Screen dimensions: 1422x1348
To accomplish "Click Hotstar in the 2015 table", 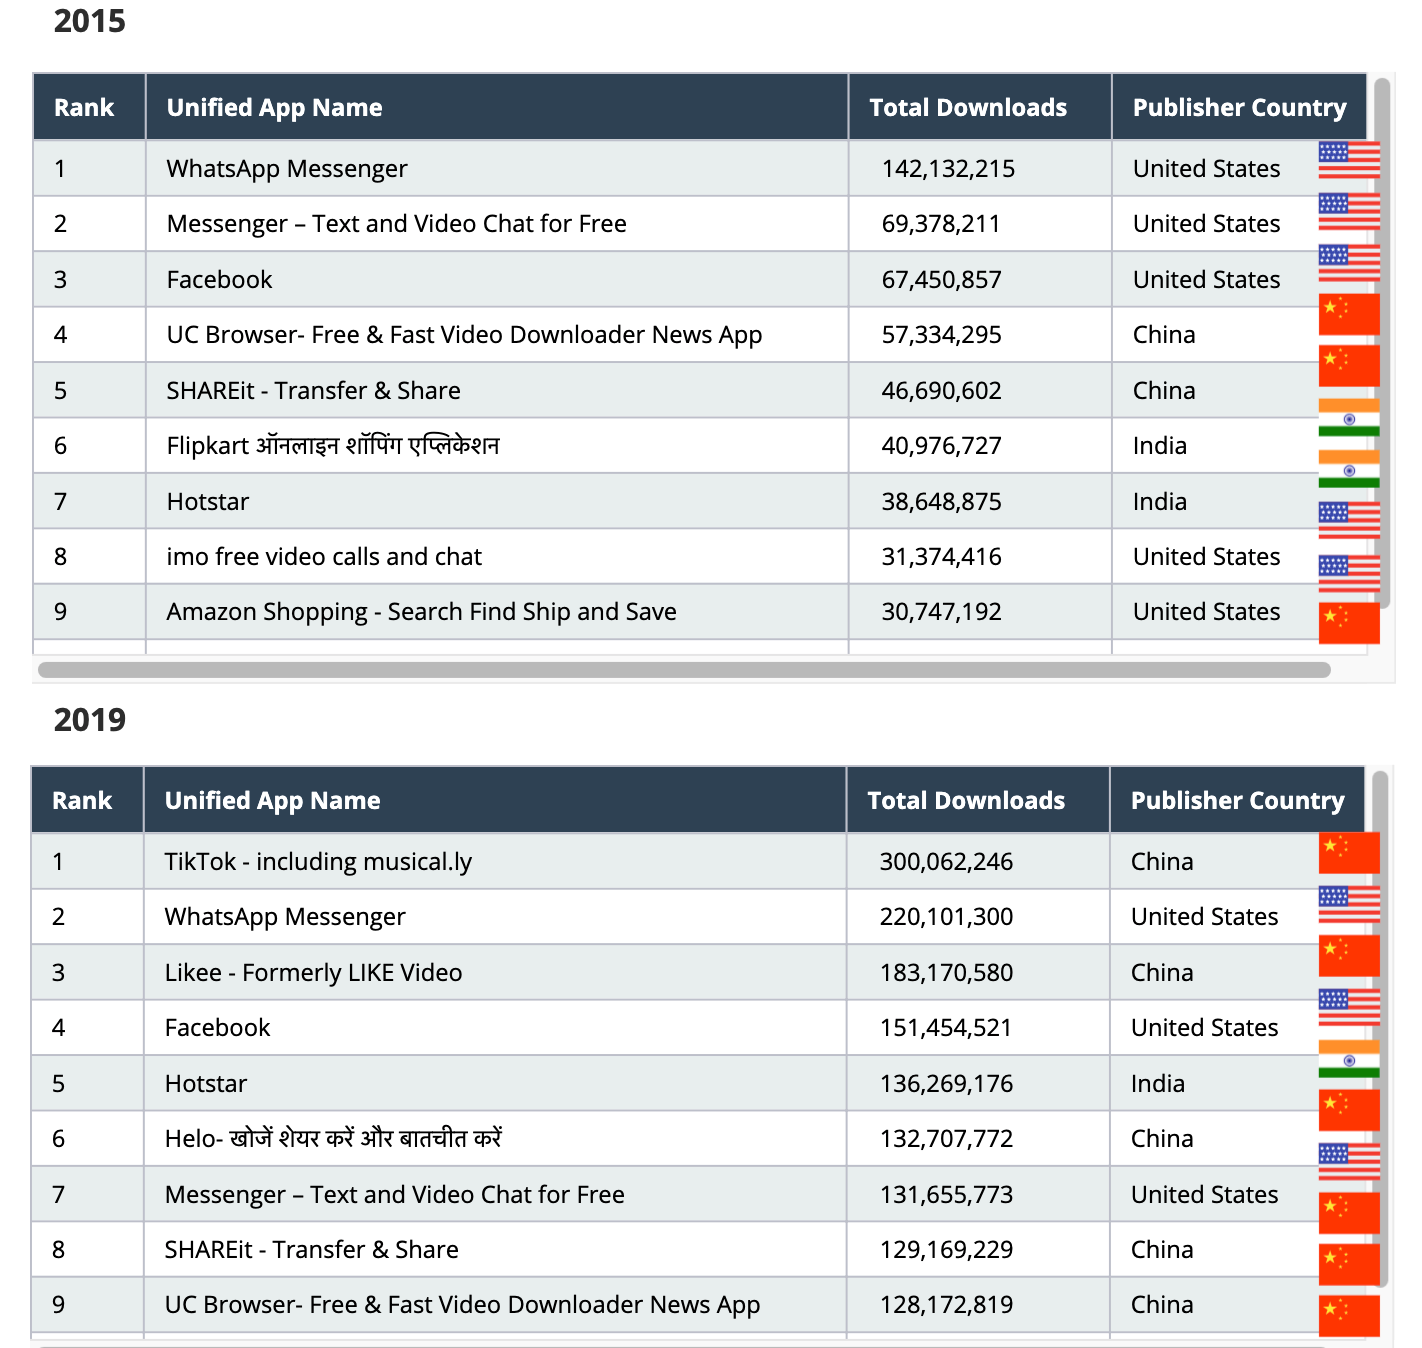I will pyautogui.click(x=208, y=502).
